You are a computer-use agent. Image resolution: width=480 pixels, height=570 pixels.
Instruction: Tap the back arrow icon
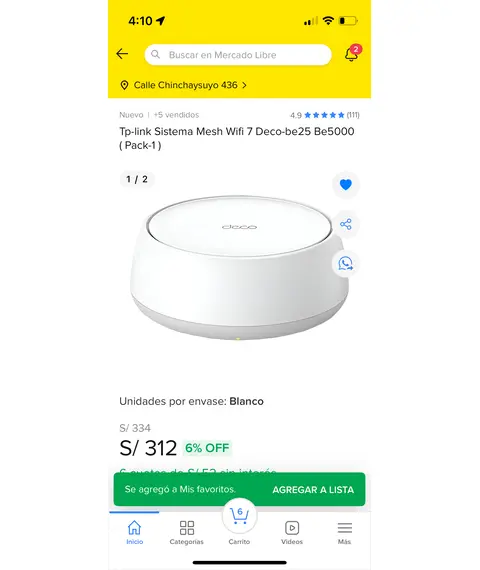point(122,54)
